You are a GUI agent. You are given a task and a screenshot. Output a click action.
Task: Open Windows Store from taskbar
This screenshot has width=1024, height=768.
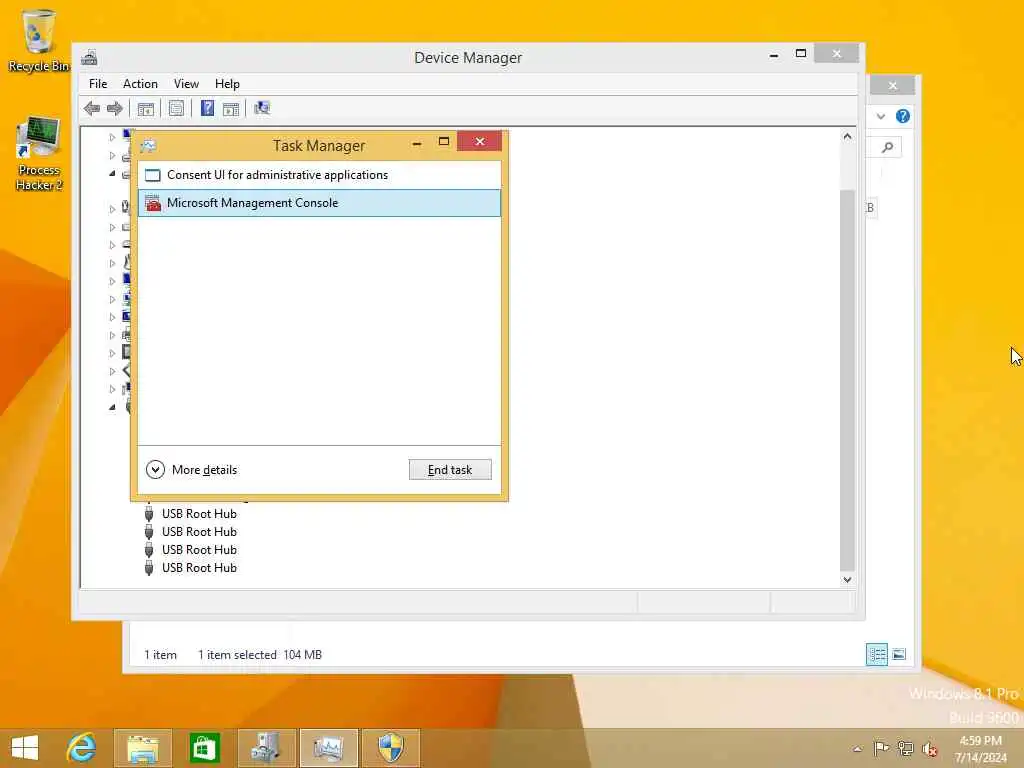coord(204,748)
